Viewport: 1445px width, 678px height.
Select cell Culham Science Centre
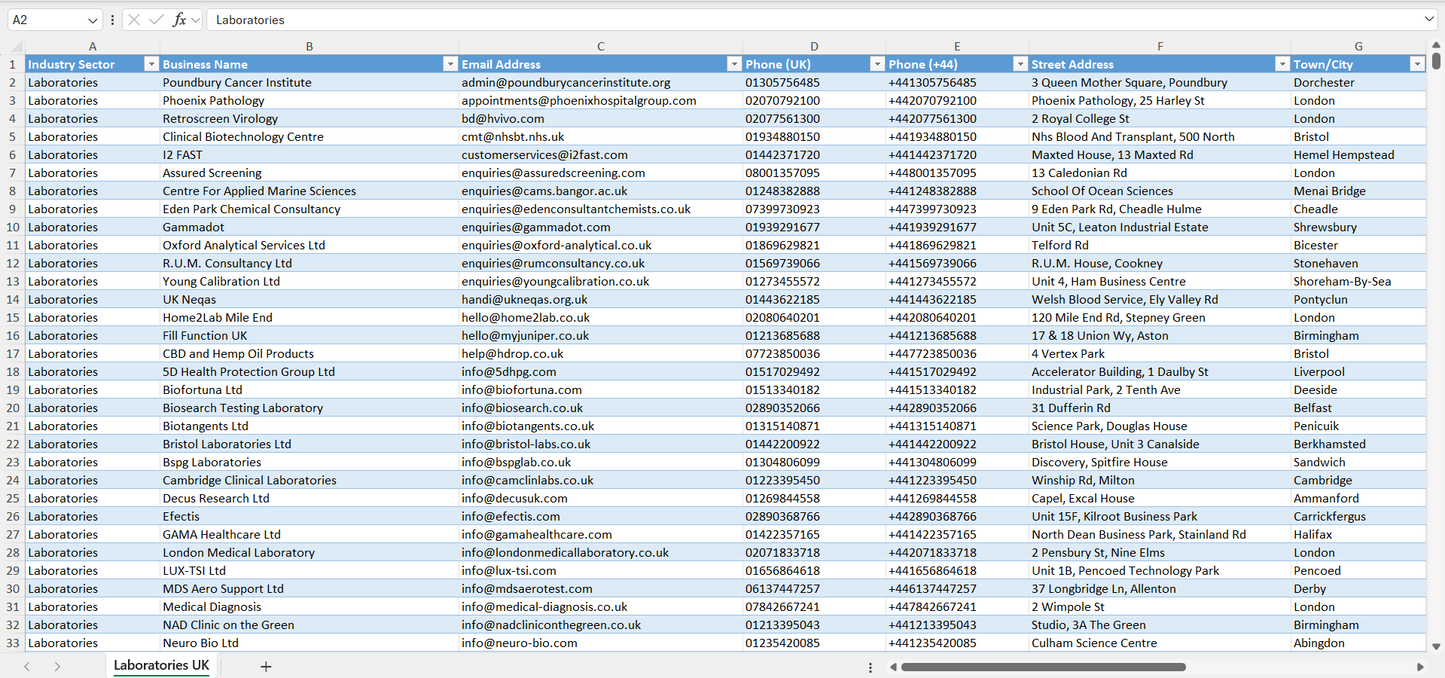click(x=1160, y=643)
